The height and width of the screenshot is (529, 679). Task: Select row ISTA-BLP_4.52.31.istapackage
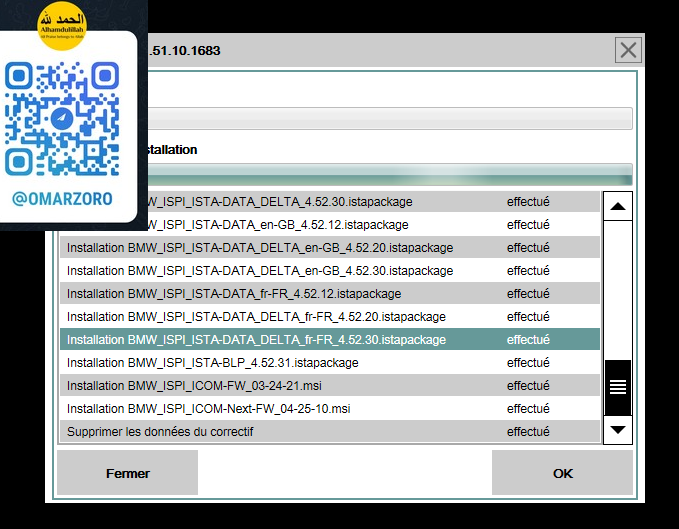(x=330, y=362)
